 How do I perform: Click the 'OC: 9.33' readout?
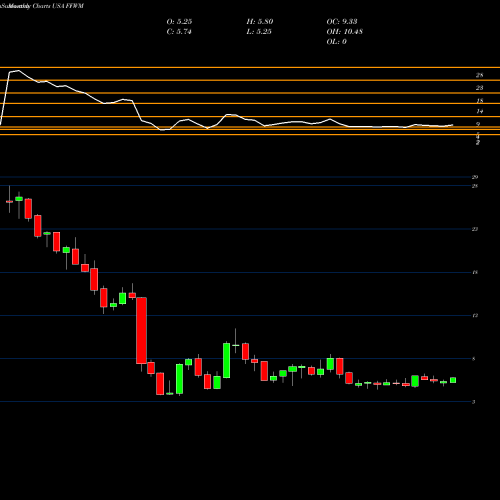[x=342, y=21]
